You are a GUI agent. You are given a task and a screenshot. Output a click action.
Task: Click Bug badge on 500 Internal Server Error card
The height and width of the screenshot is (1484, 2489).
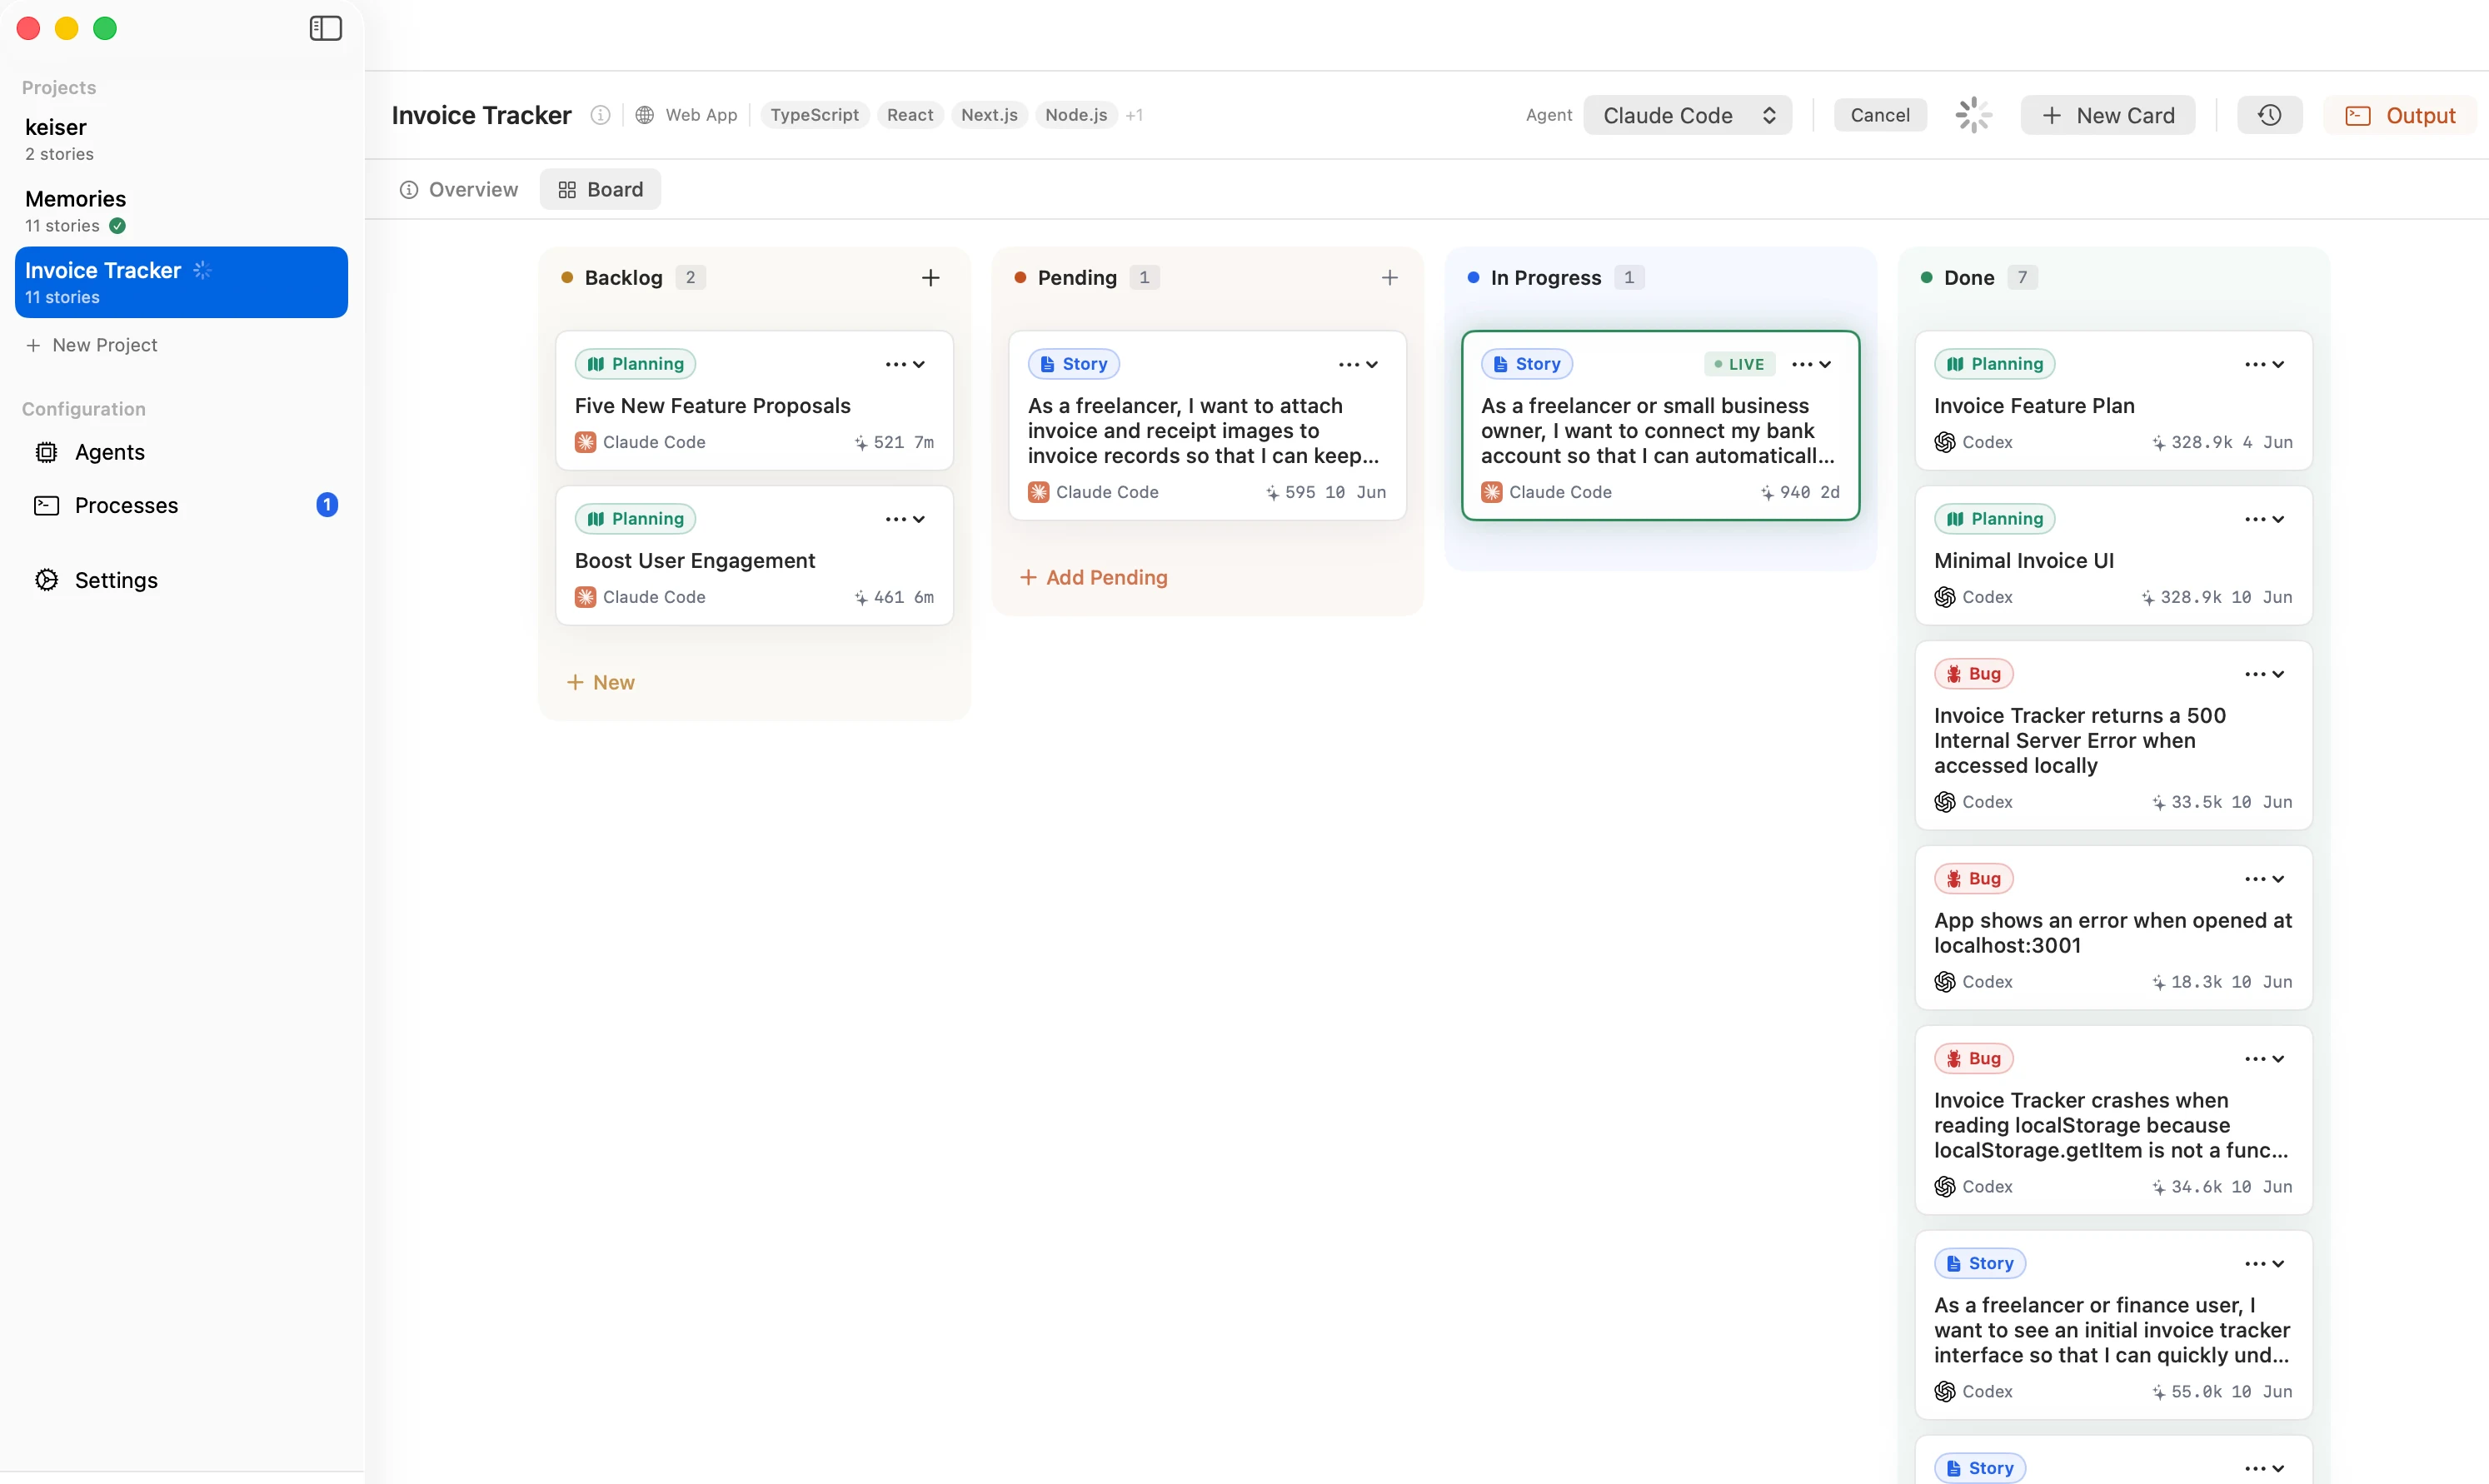pos(1973,674)
